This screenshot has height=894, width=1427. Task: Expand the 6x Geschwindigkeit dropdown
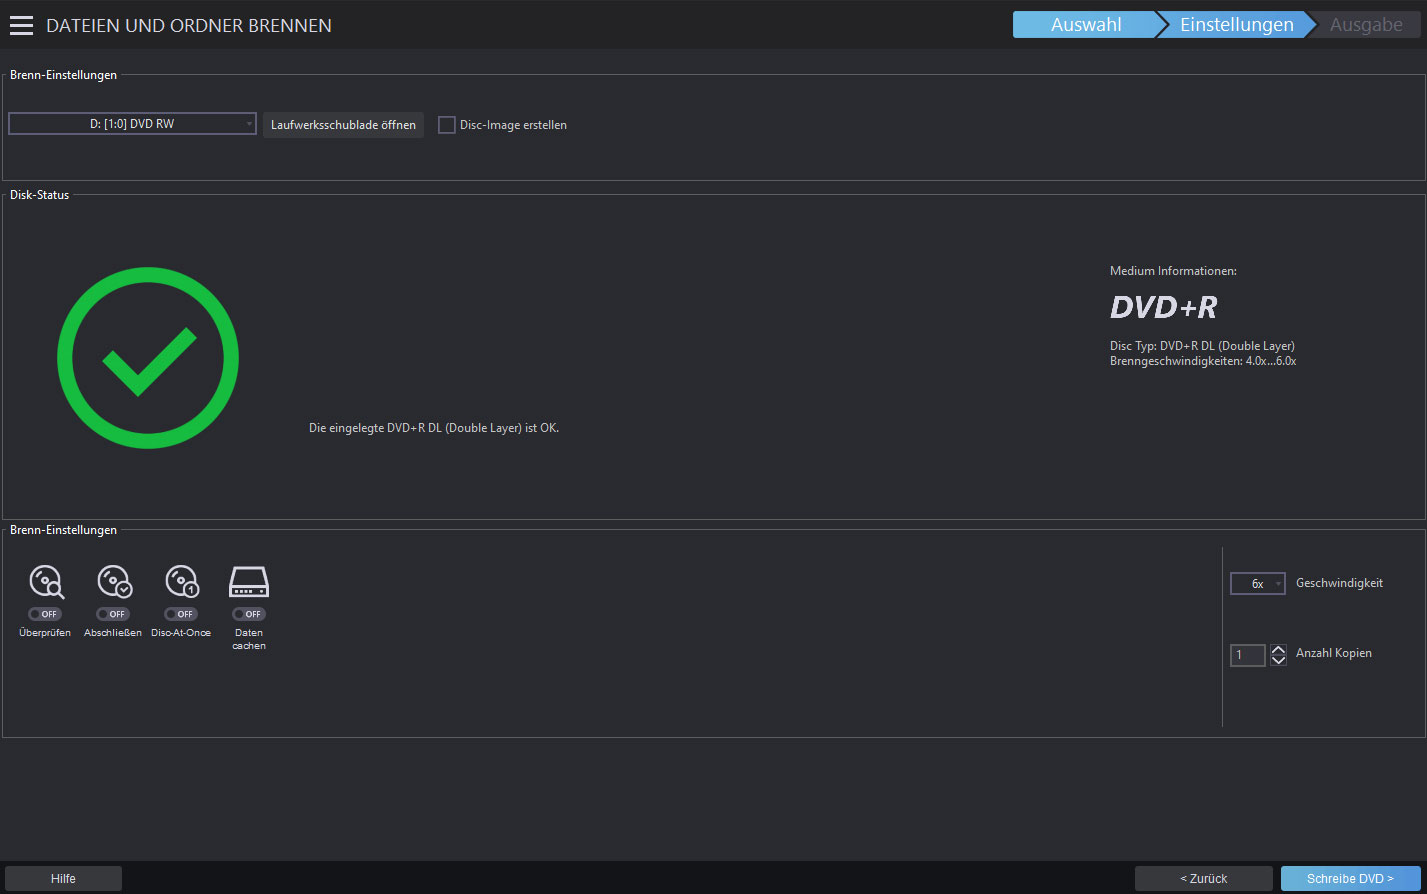(1258, 583)
